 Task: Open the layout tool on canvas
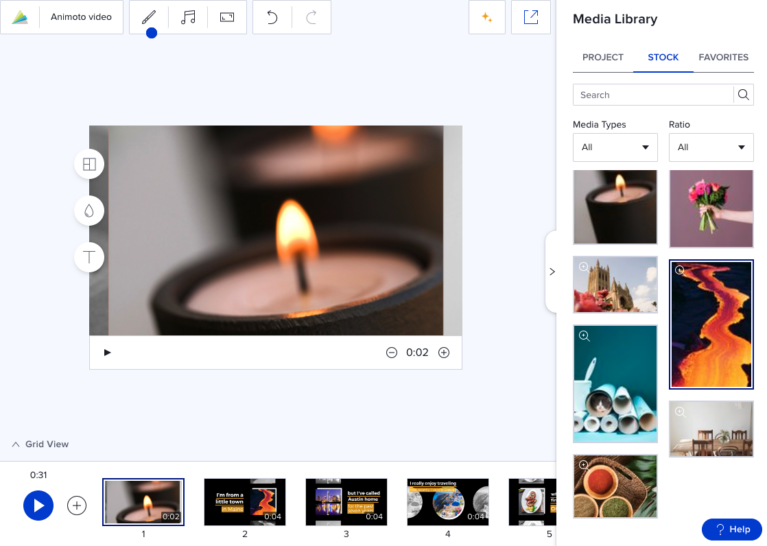tap(89, 164)
